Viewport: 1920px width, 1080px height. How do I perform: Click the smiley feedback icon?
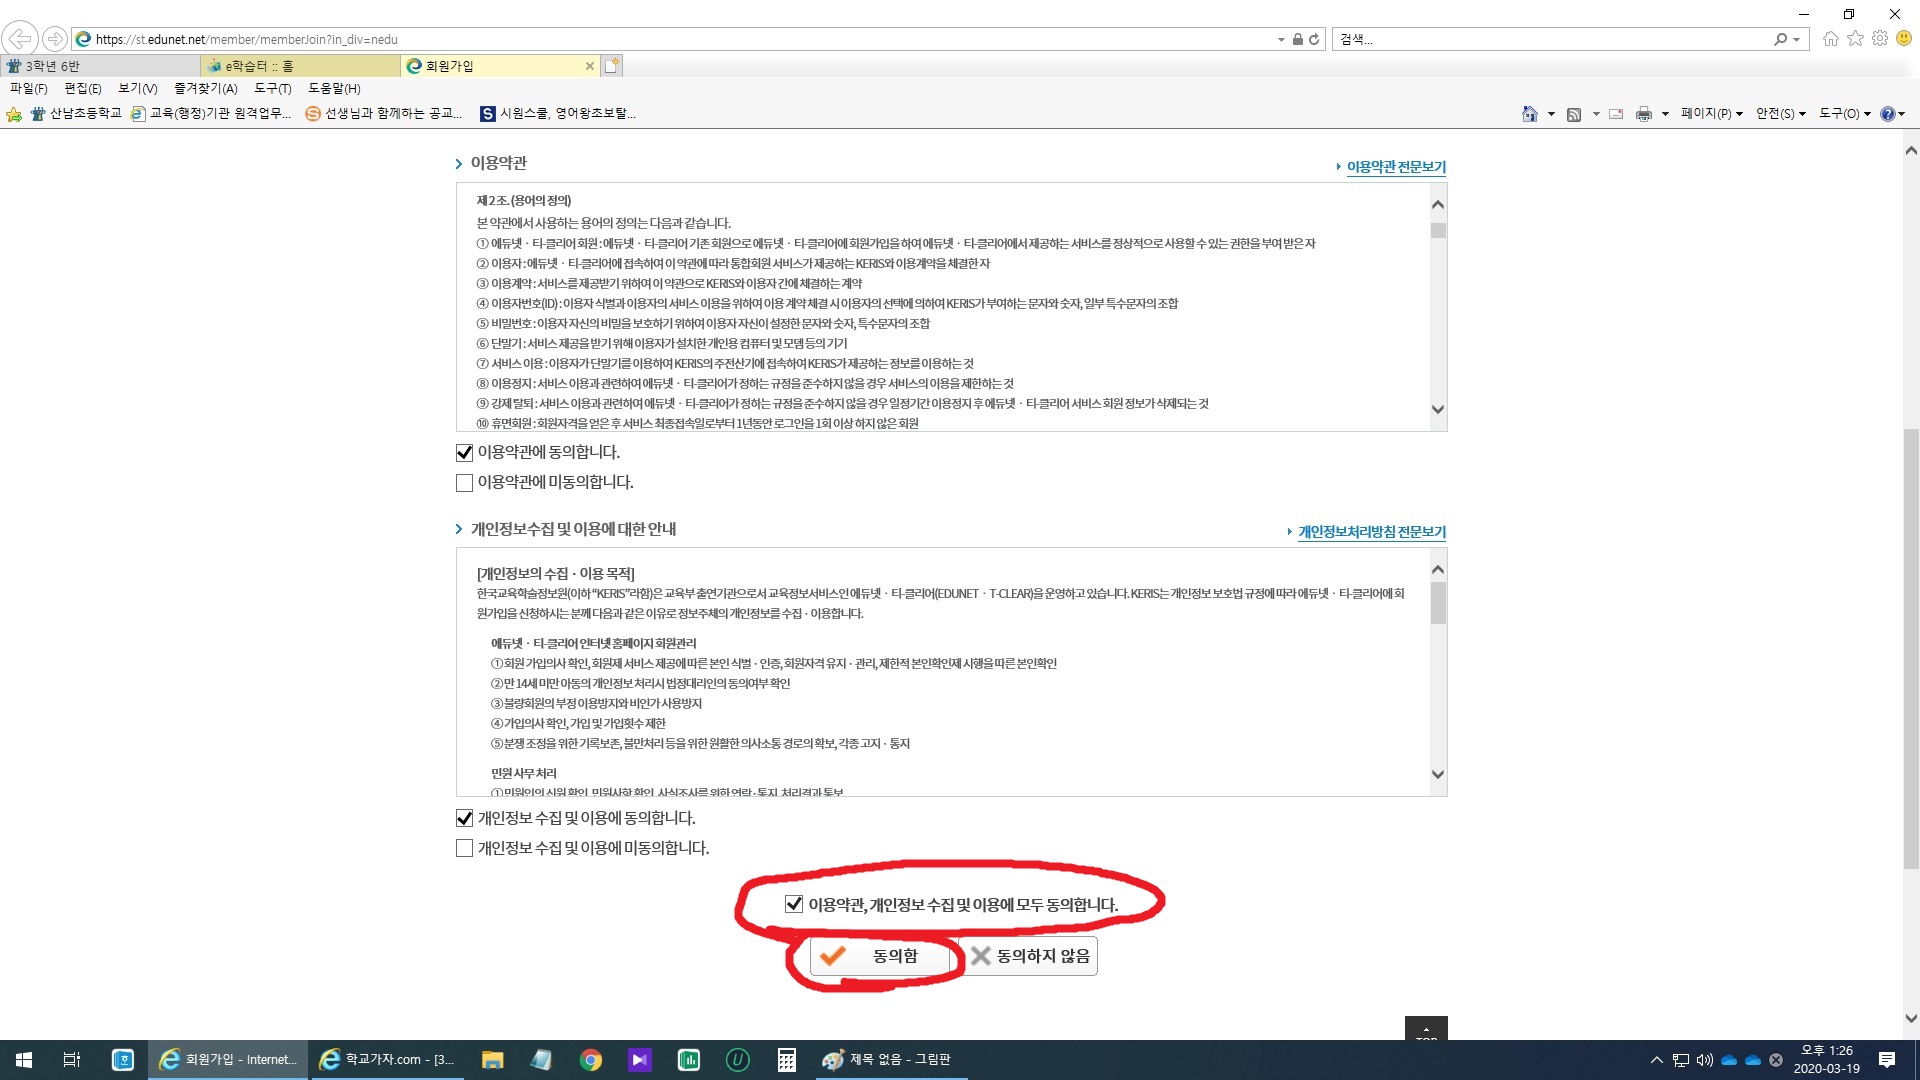(x=1904, y=38)
